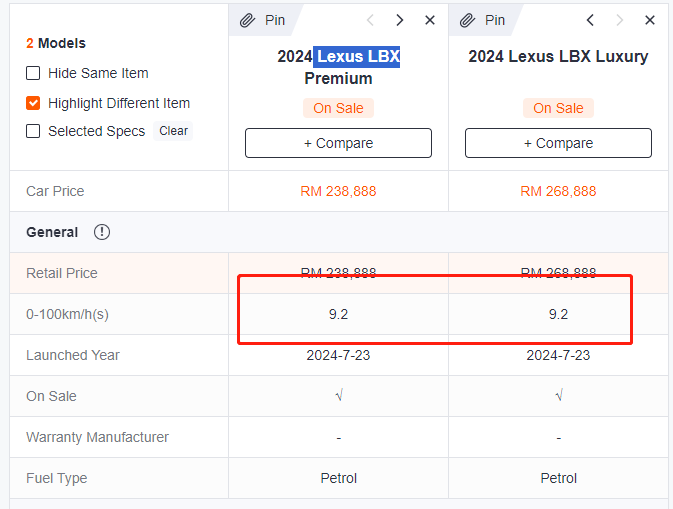The height and width of the screenshot is (509, 673).
Task: Click the On Sale checkmark for LBX Luxury
Action: click(x=559, y=395)
